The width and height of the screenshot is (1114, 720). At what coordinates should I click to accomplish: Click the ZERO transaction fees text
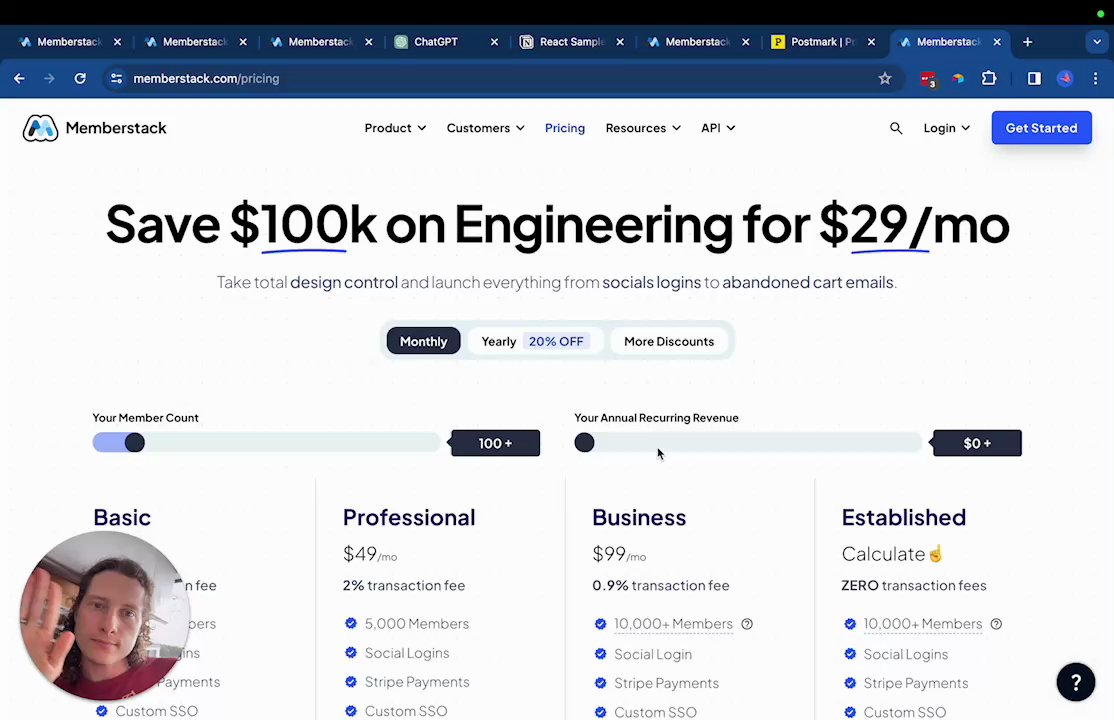click(914, 586)
